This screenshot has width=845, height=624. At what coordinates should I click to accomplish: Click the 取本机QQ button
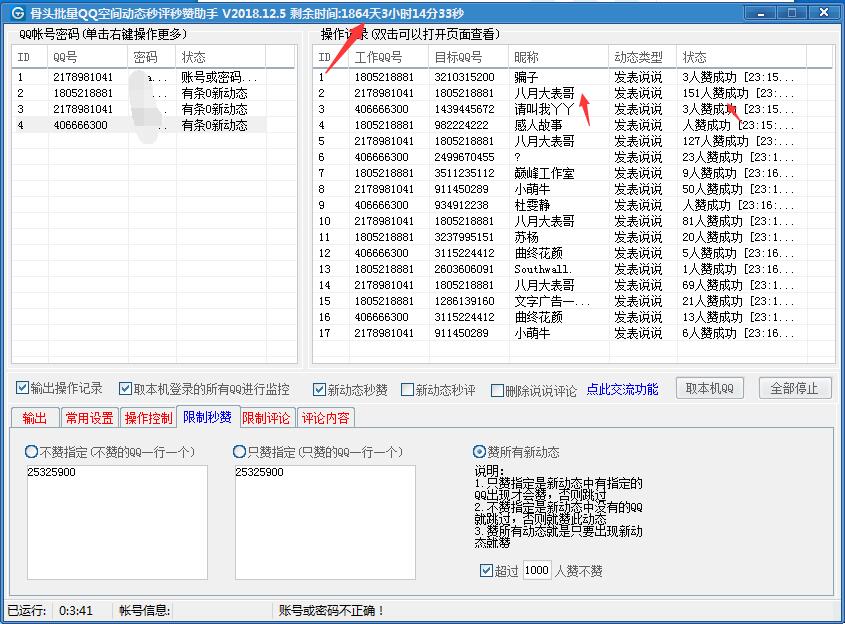(710, 388)
